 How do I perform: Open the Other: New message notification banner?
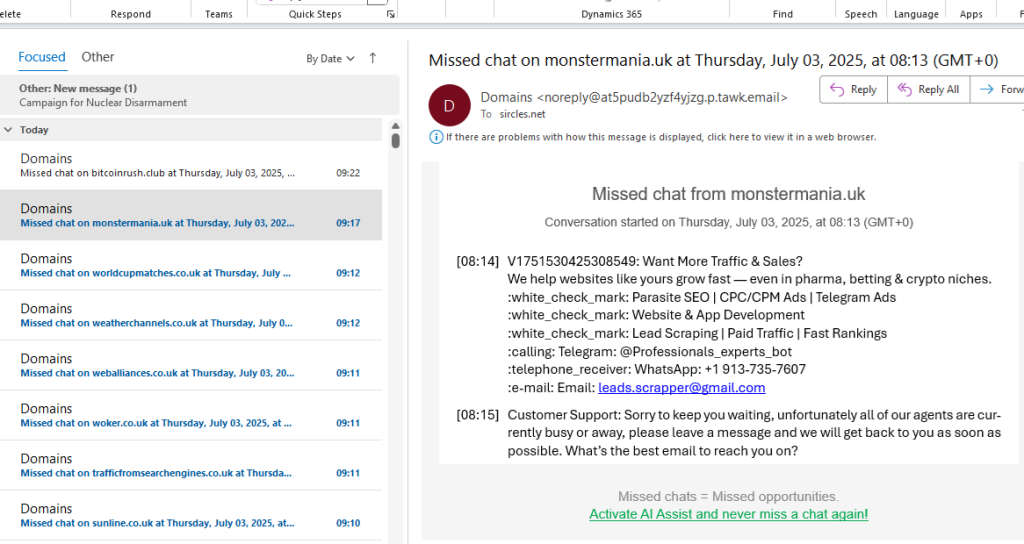(200, 95)
